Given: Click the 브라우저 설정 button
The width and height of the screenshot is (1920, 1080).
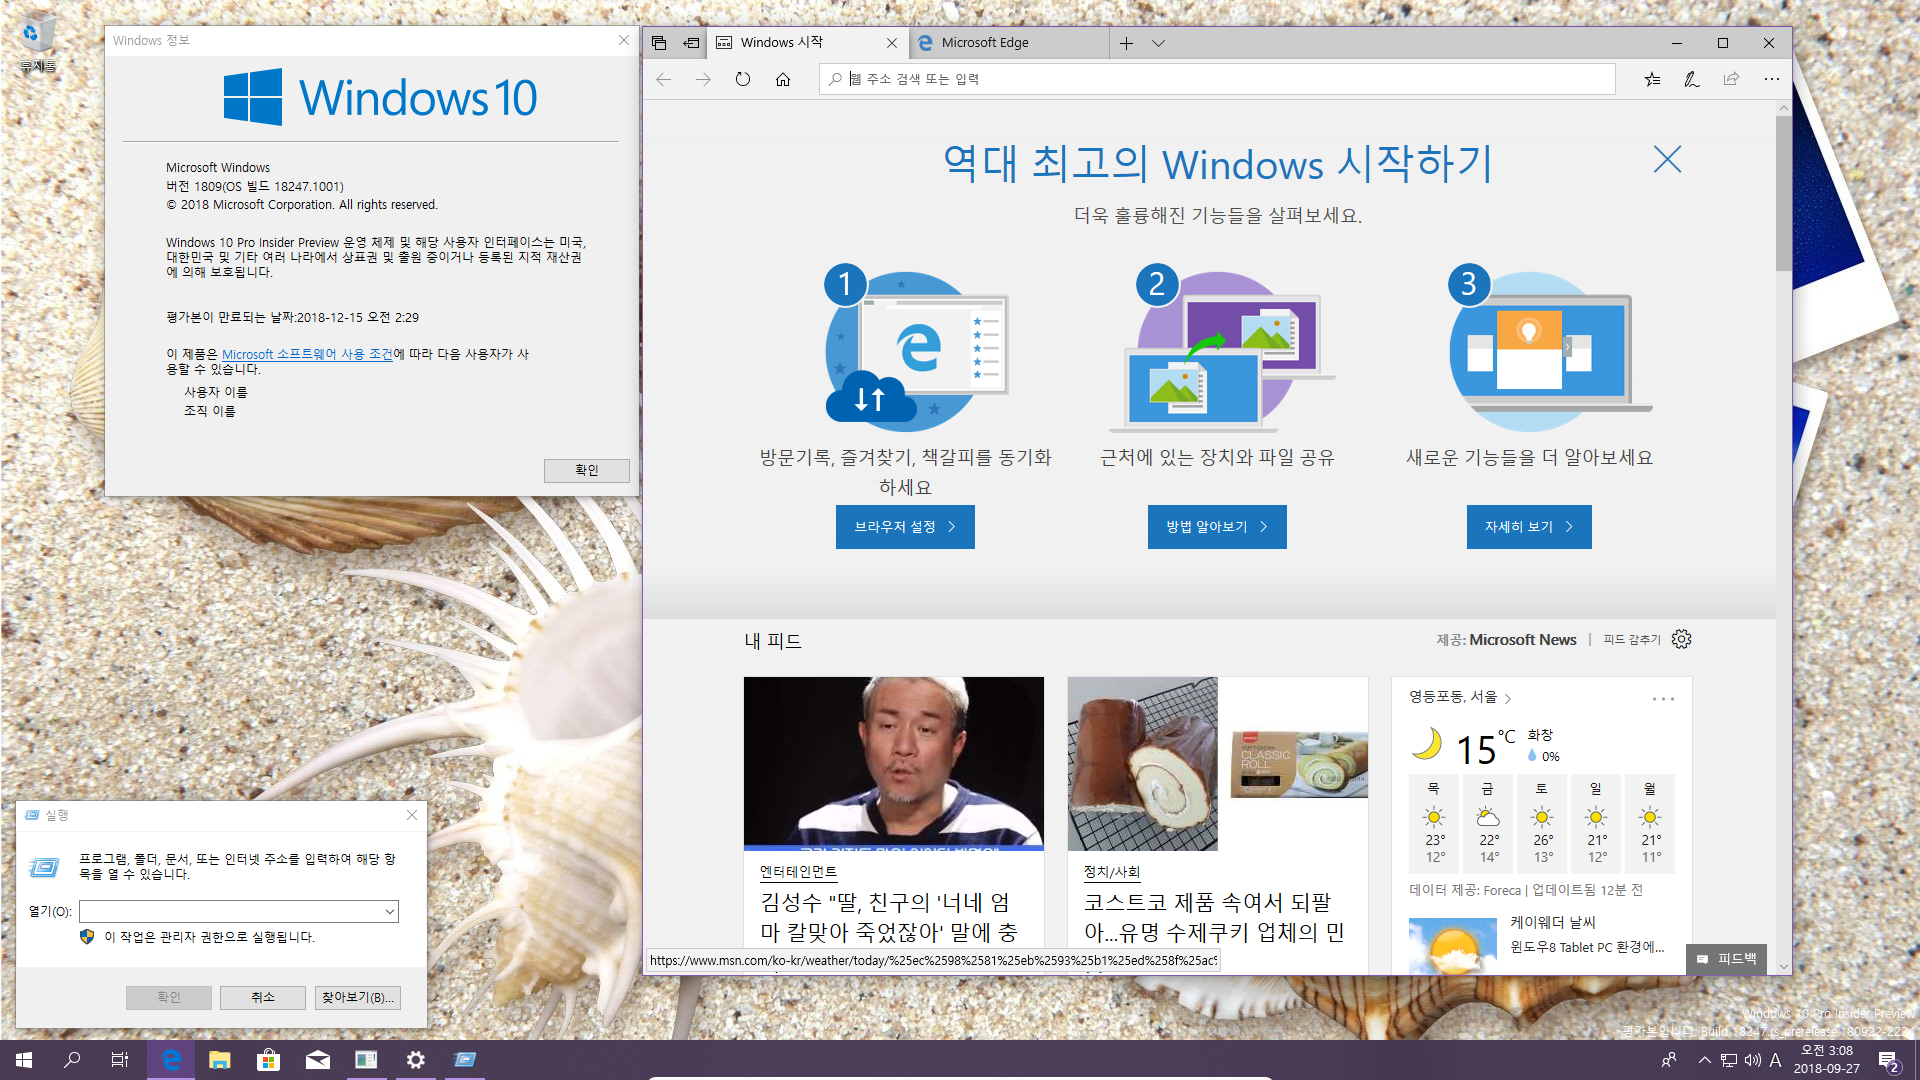Looking at the screenshot, I should [905, 527].
